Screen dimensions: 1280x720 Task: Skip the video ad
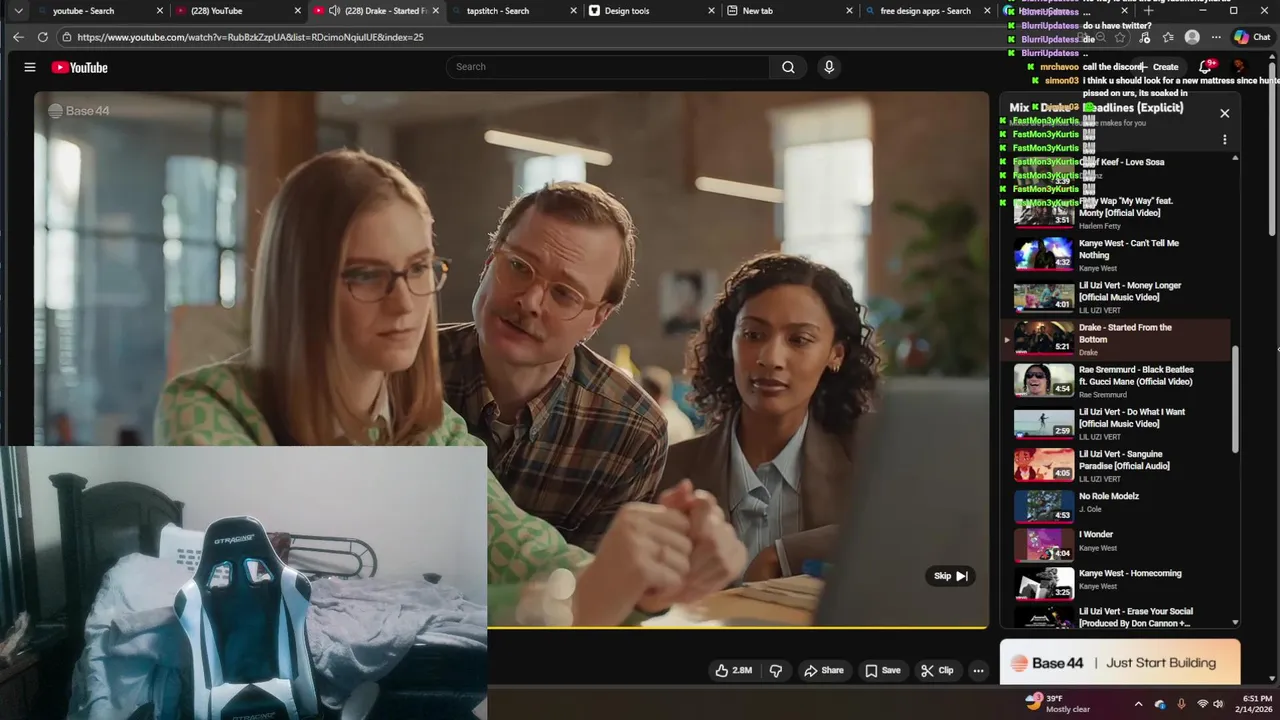click(950, 576)
